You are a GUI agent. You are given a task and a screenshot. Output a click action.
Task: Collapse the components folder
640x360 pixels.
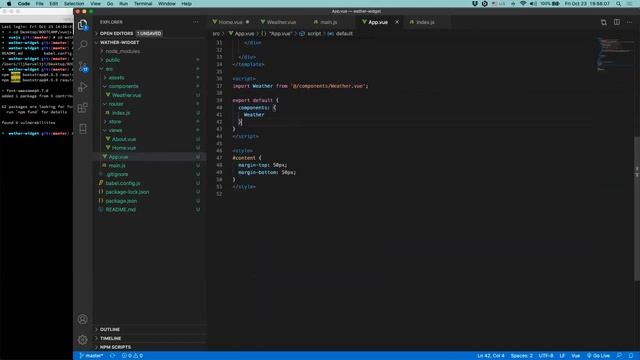pos(123,87)
